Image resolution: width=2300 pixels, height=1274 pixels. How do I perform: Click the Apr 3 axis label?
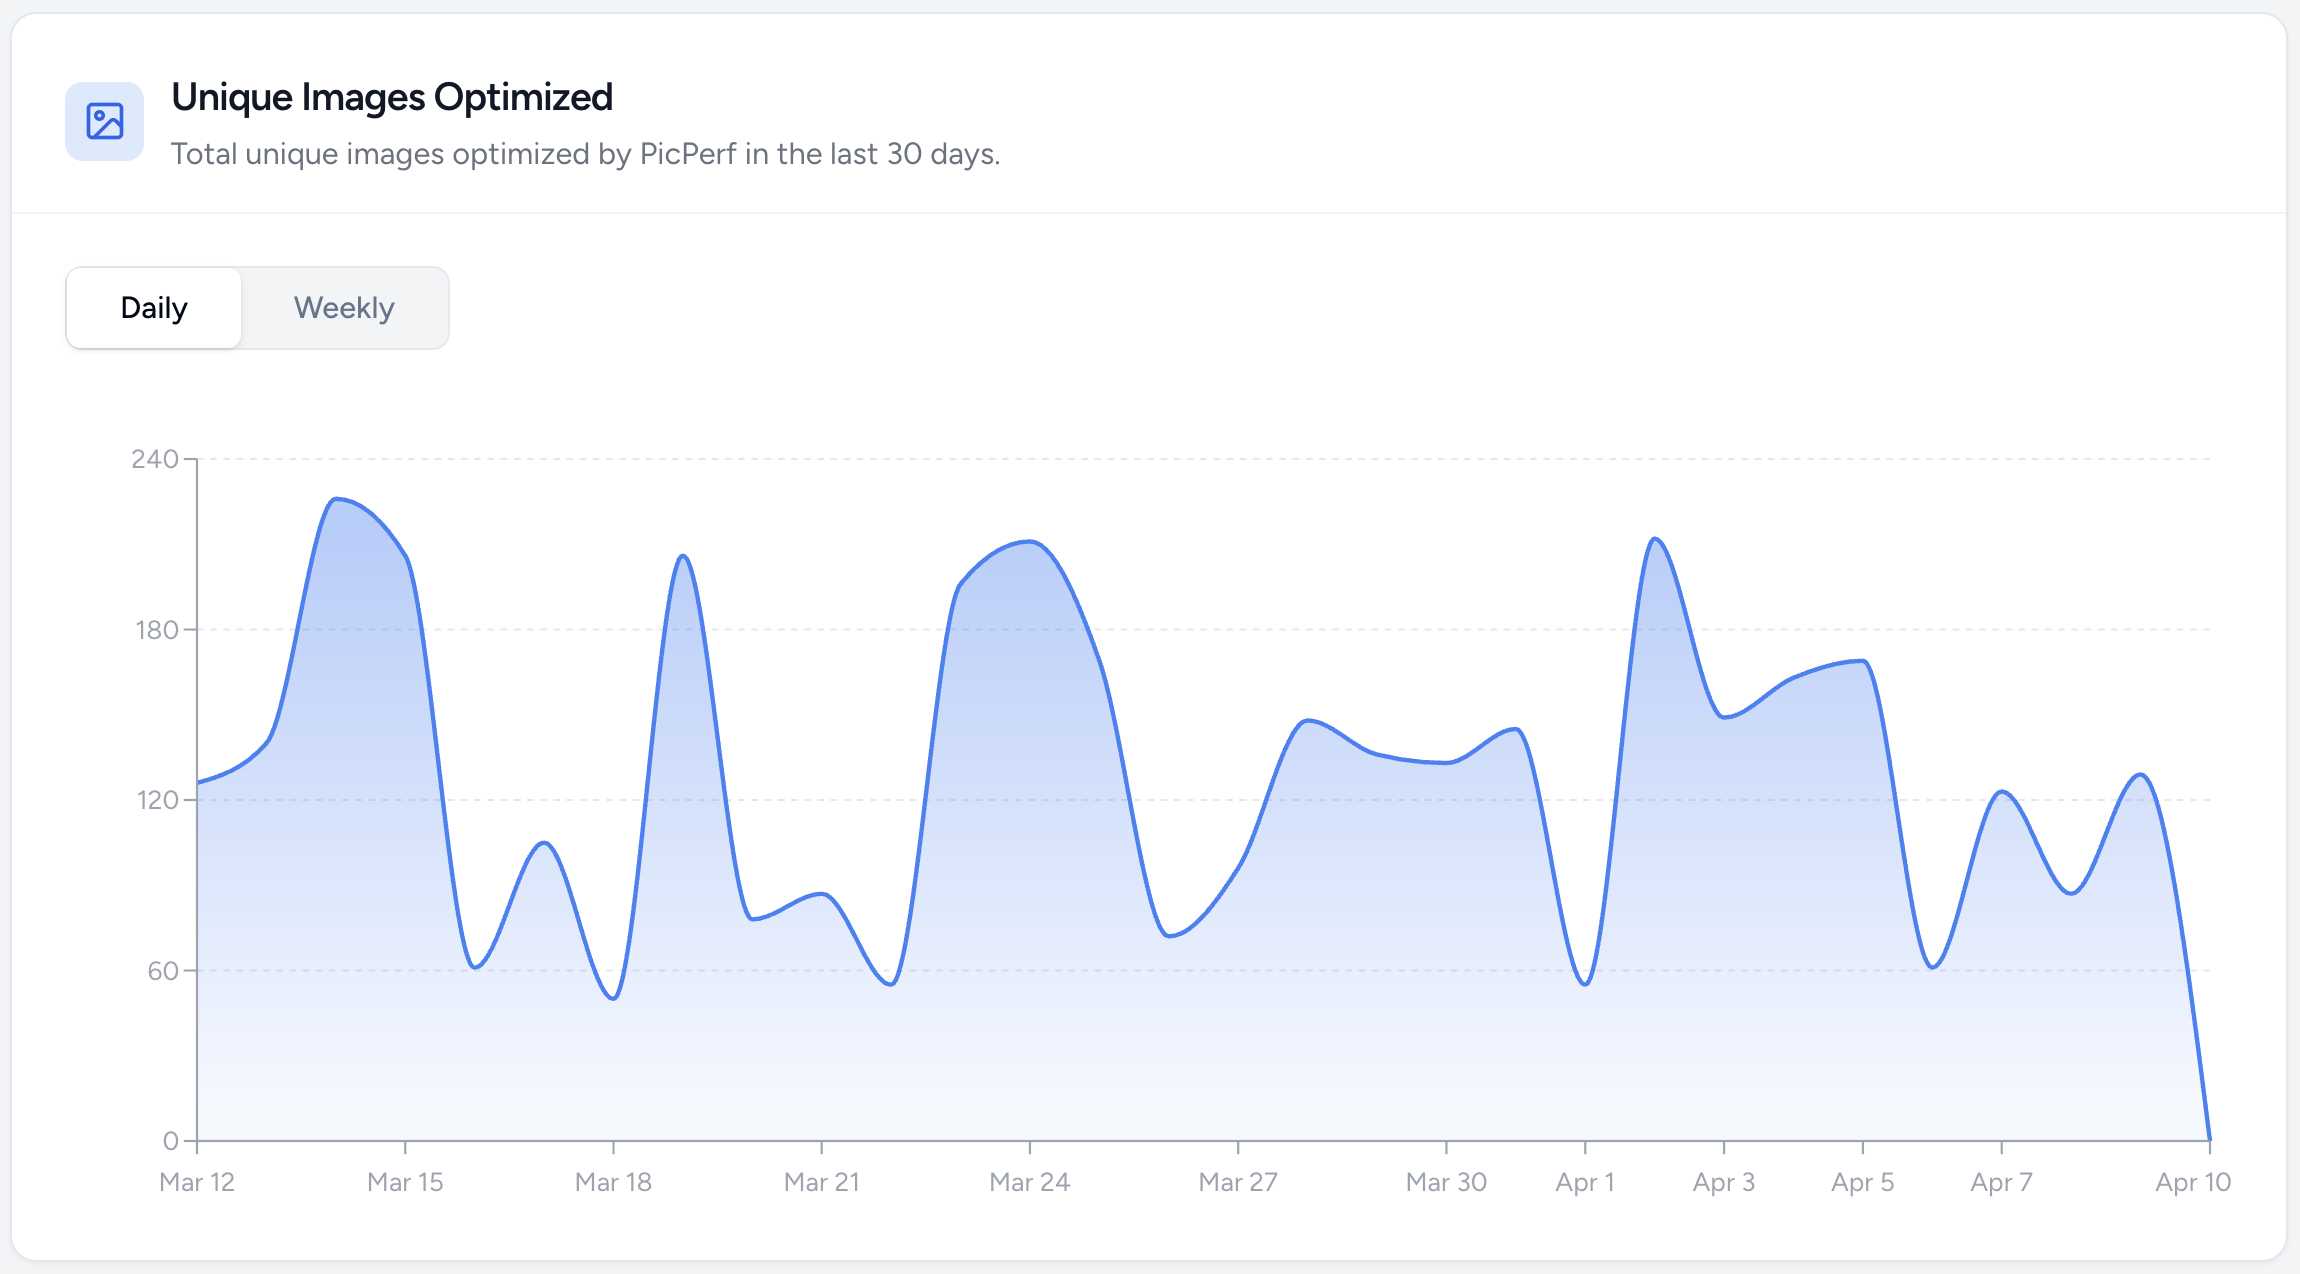click(1723, 1182)
